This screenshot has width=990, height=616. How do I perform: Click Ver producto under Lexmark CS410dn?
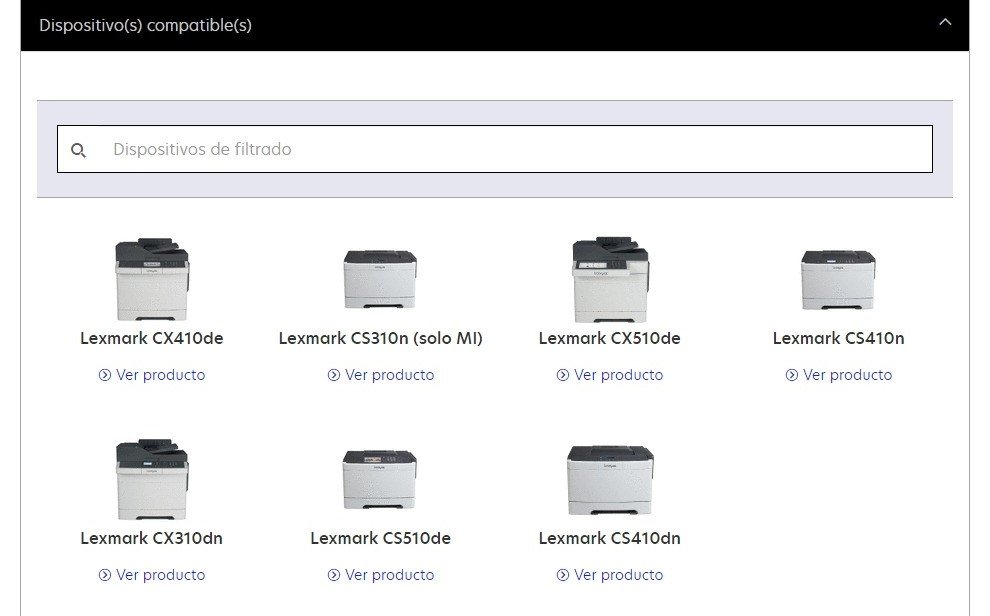610,575
